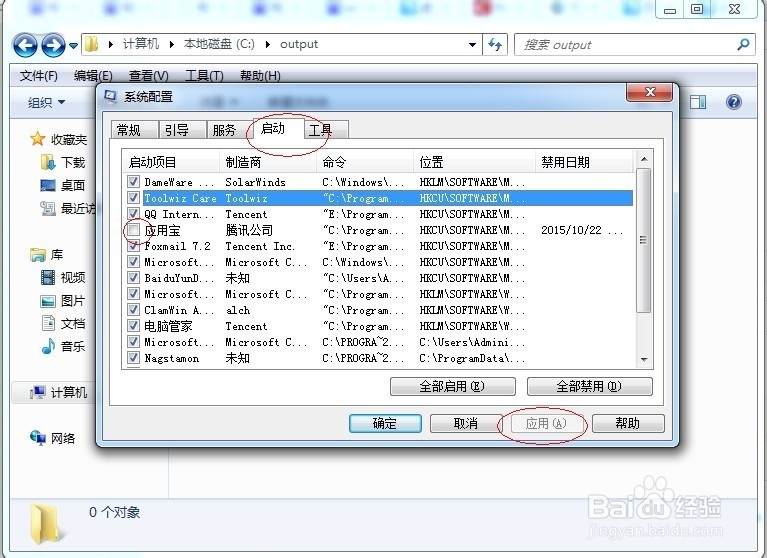Expand the breadcrumb arrow after 计算机
This screenshot has width=767, height=558.
[x=172, y=45]
